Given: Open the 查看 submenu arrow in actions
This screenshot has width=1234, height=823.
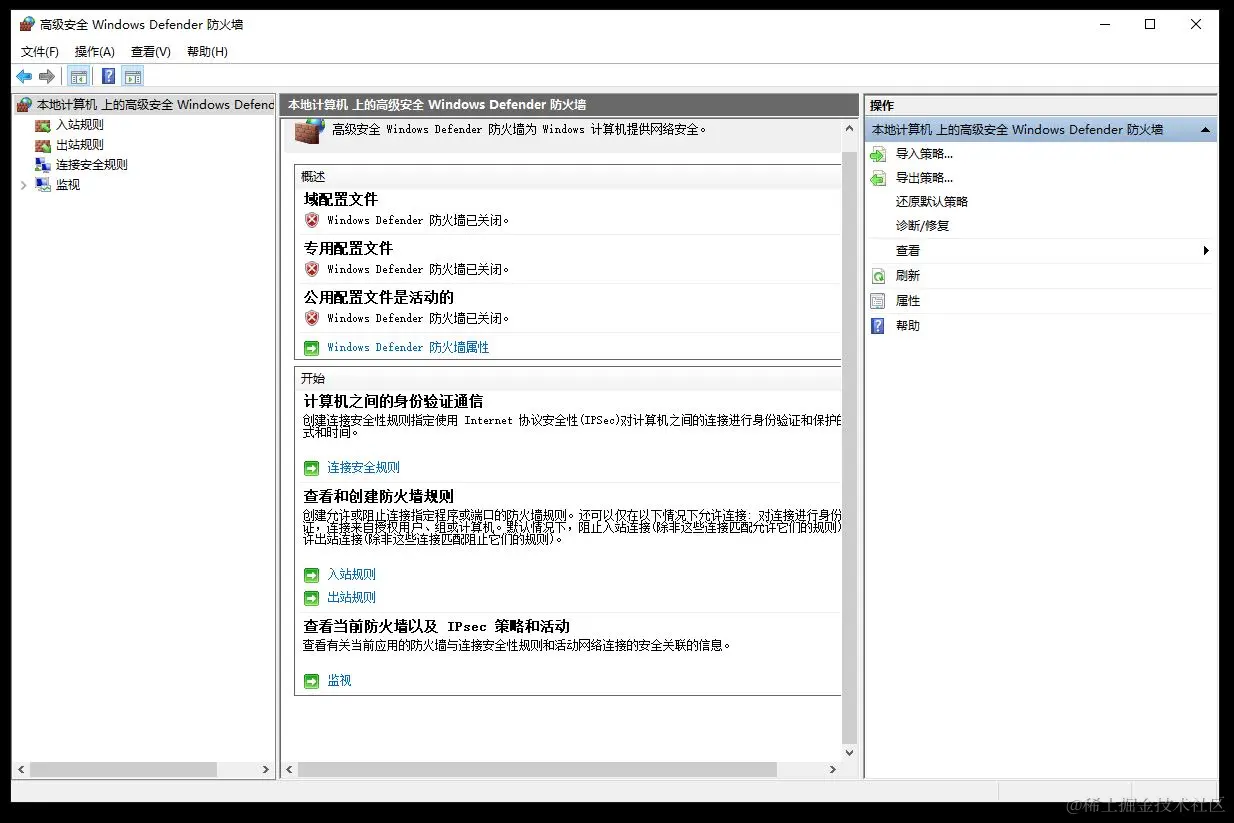Looking at the screenshot, I should coord(1206,251).
